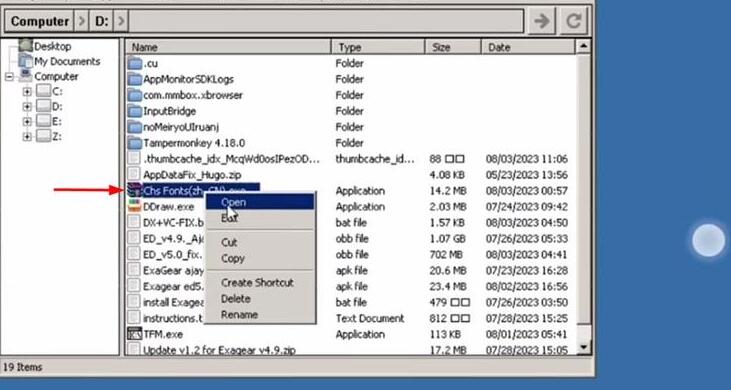The image size is (731, 390).
Task: Choose Copy in the context menu
Action: [233, 259]
